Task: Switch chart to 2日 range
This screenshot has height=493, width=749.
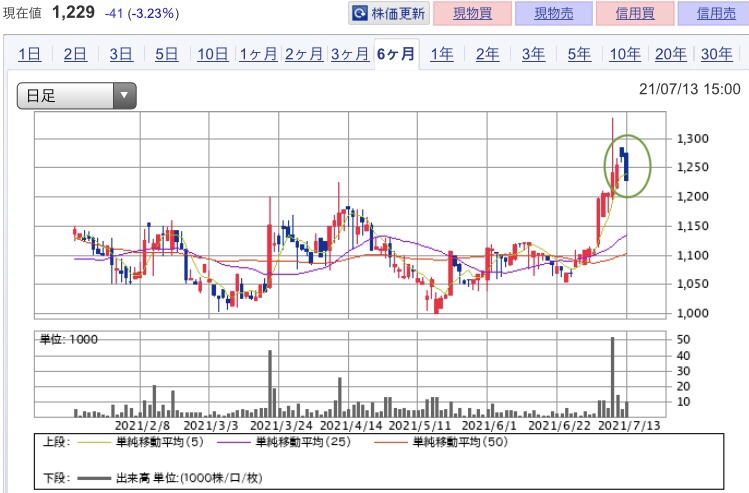Action: coord(75,54)
